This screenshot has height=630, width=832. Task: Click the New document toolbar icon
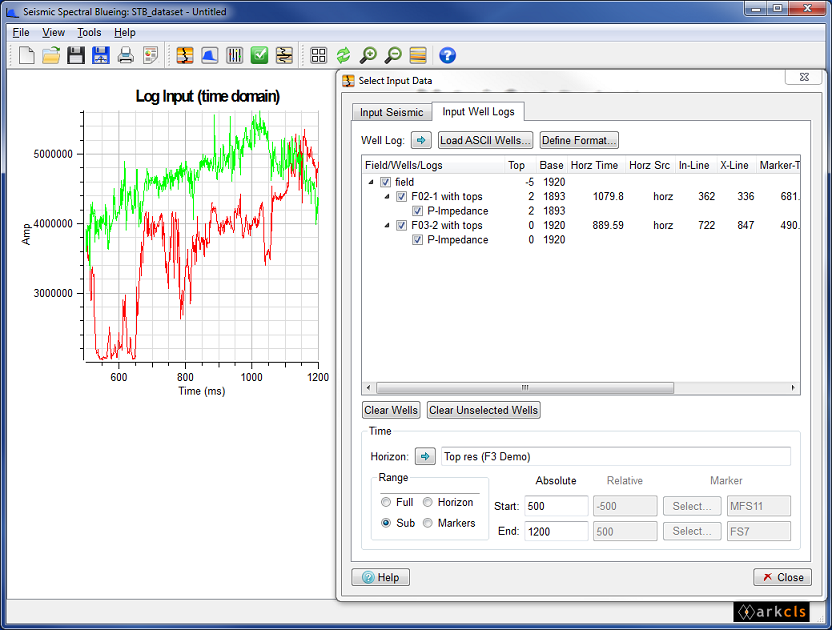tap(27, 55)
